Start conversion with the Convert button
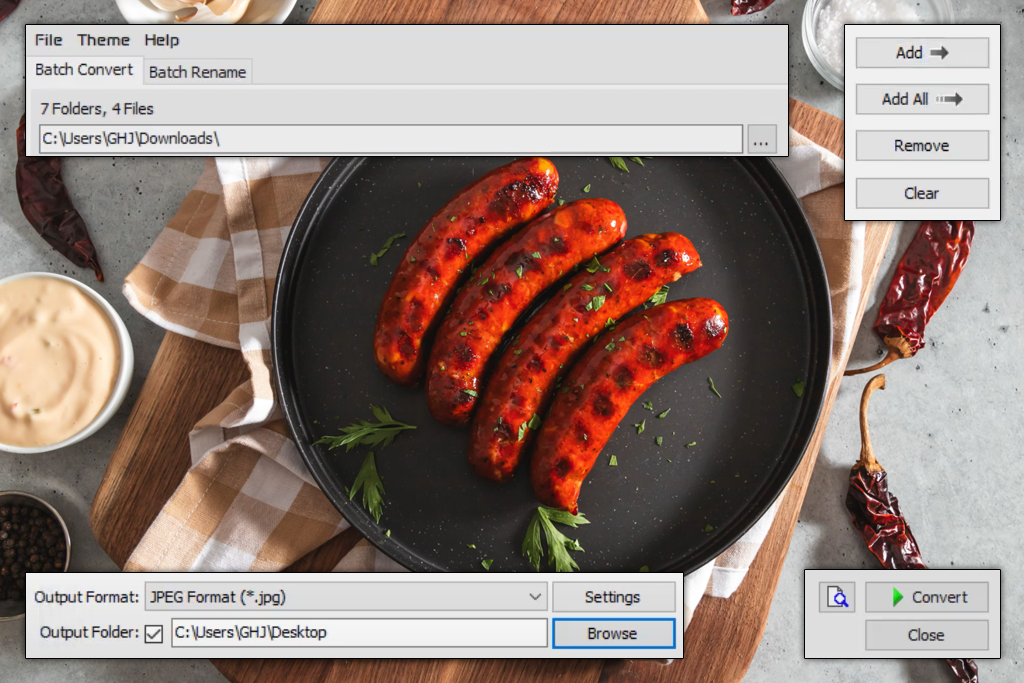This screenshot has width=1024, height=683. 927,597
